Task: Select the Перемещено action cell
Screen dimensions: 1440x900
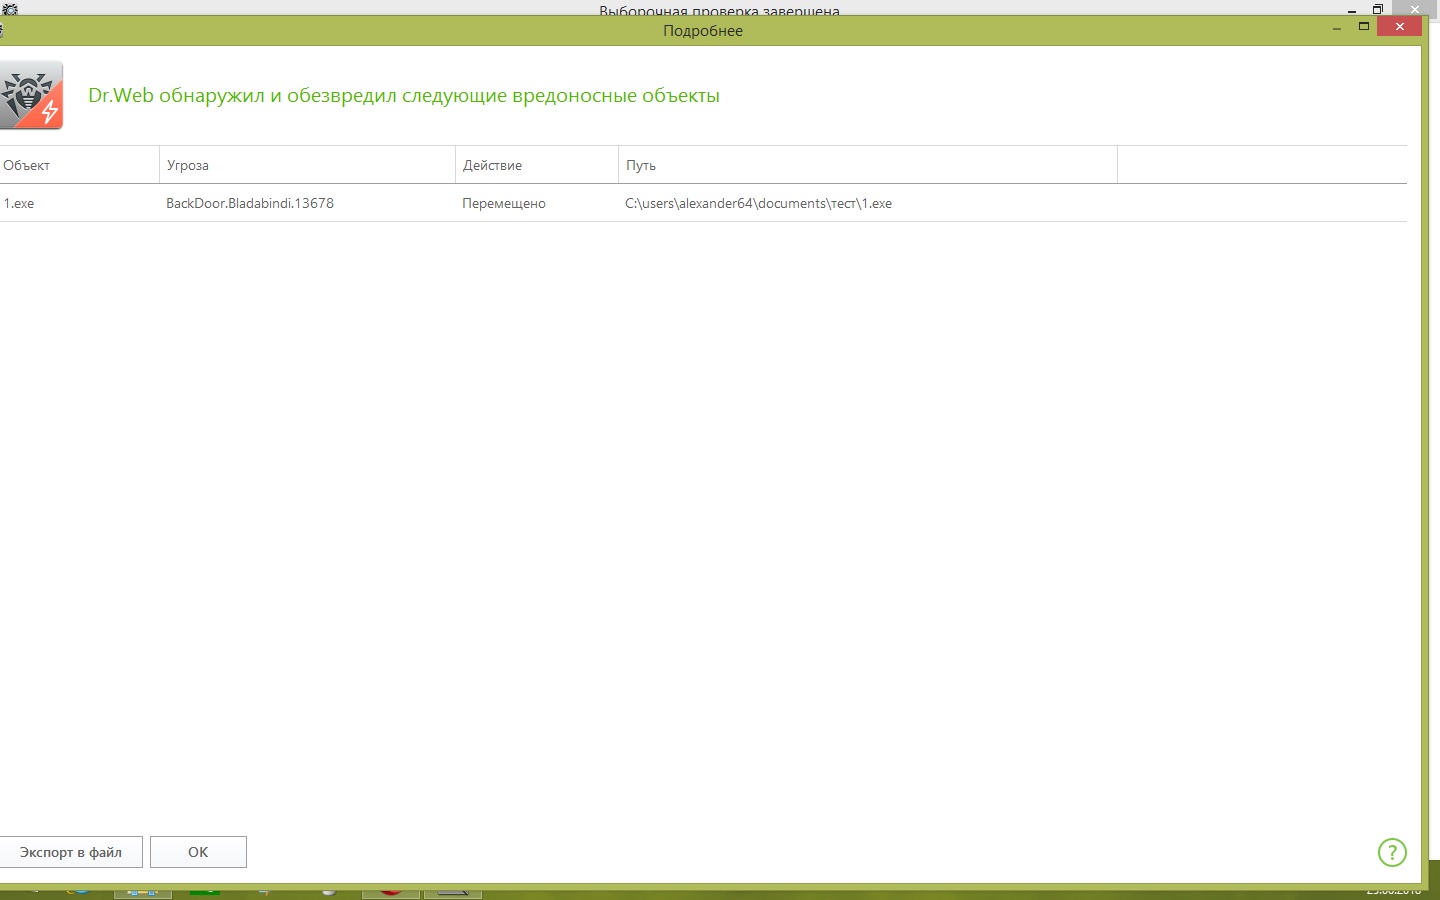Action: tap(504, 203)
